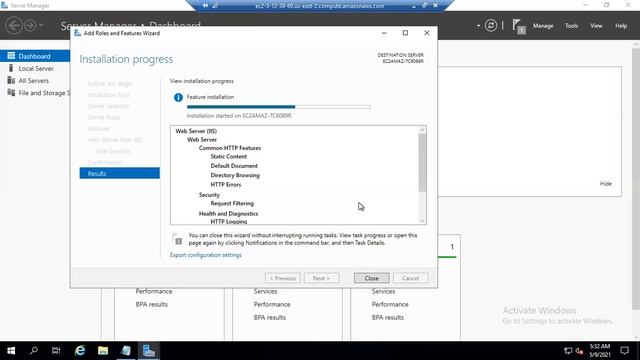Select HTTP Errors entry

coord(226,184)
